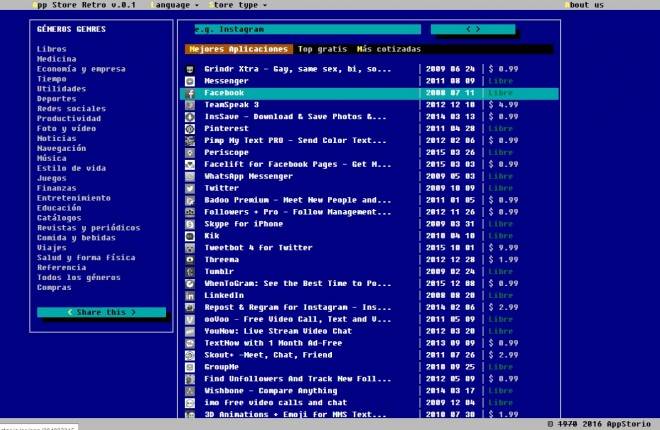
Task: Click the Pimp My Text PRO icon
Action: pos(190,141)
